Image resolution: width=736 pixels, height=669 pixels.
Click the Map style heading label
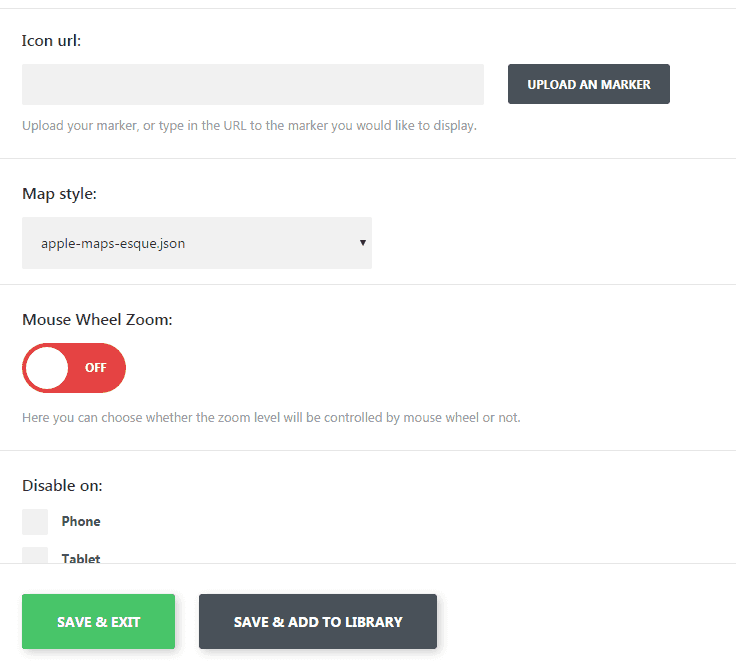pyautogui.click(x=59, y=194)
